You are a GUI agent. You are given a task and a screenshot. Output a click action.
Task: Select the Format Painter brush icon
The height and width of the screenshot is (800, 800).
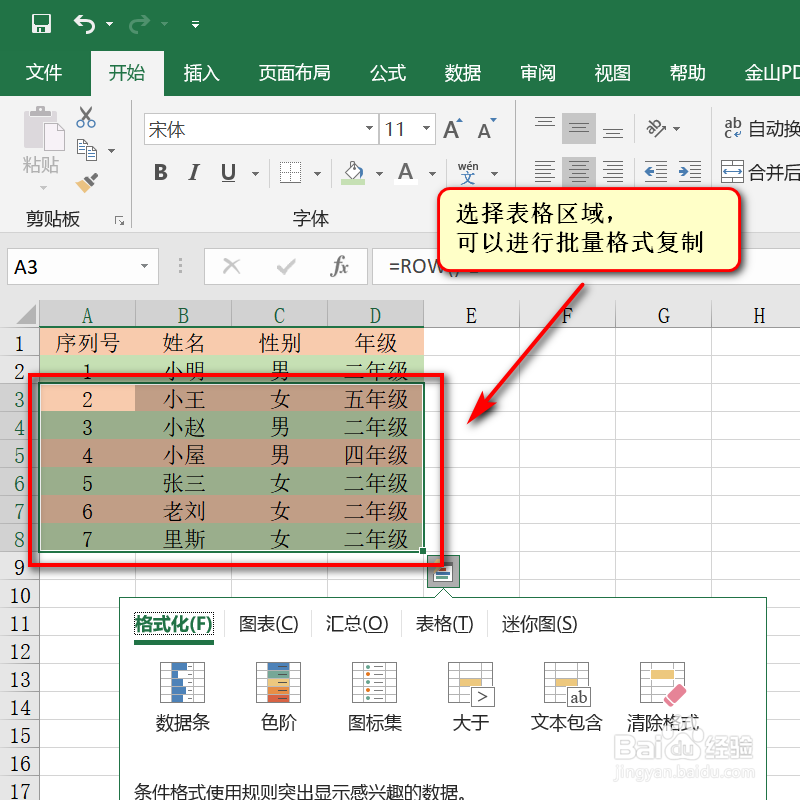point(87,182)
